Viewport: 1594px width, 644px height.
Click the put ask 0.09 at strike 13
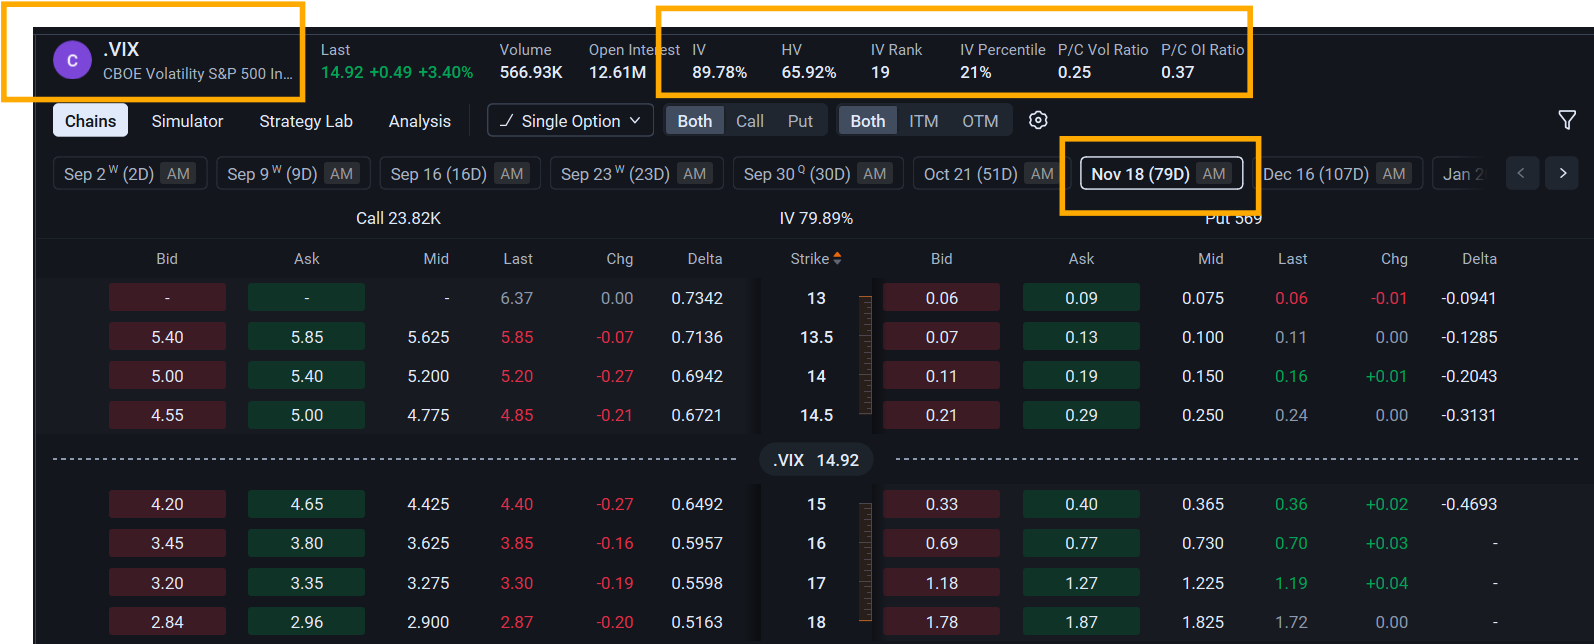[1081, 298]
